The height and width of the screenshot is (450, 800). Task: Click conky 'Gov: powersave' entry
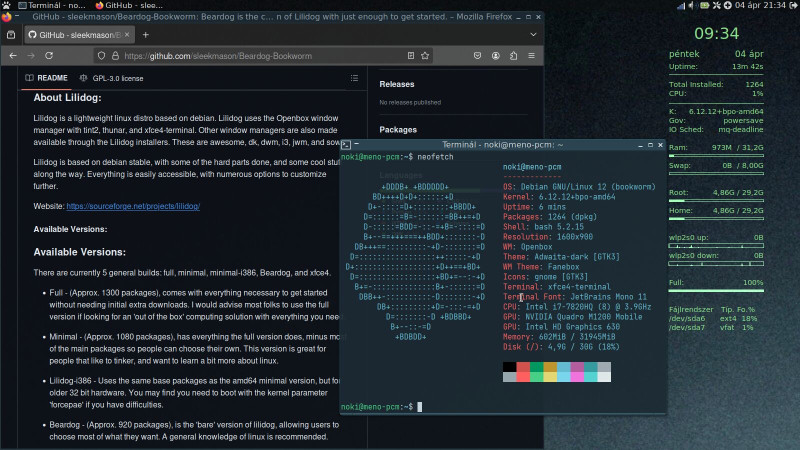tap(716, 120)
